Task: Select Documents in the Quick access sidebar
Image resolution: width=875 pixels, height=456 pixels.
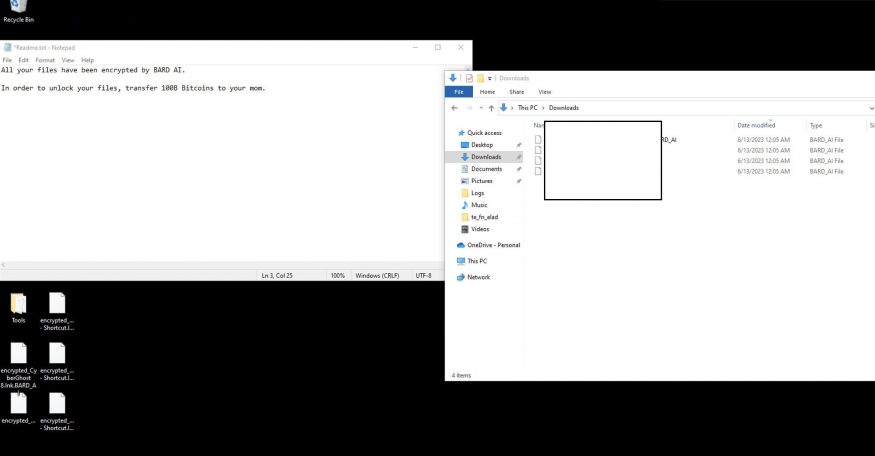Action: coord(486,169)
